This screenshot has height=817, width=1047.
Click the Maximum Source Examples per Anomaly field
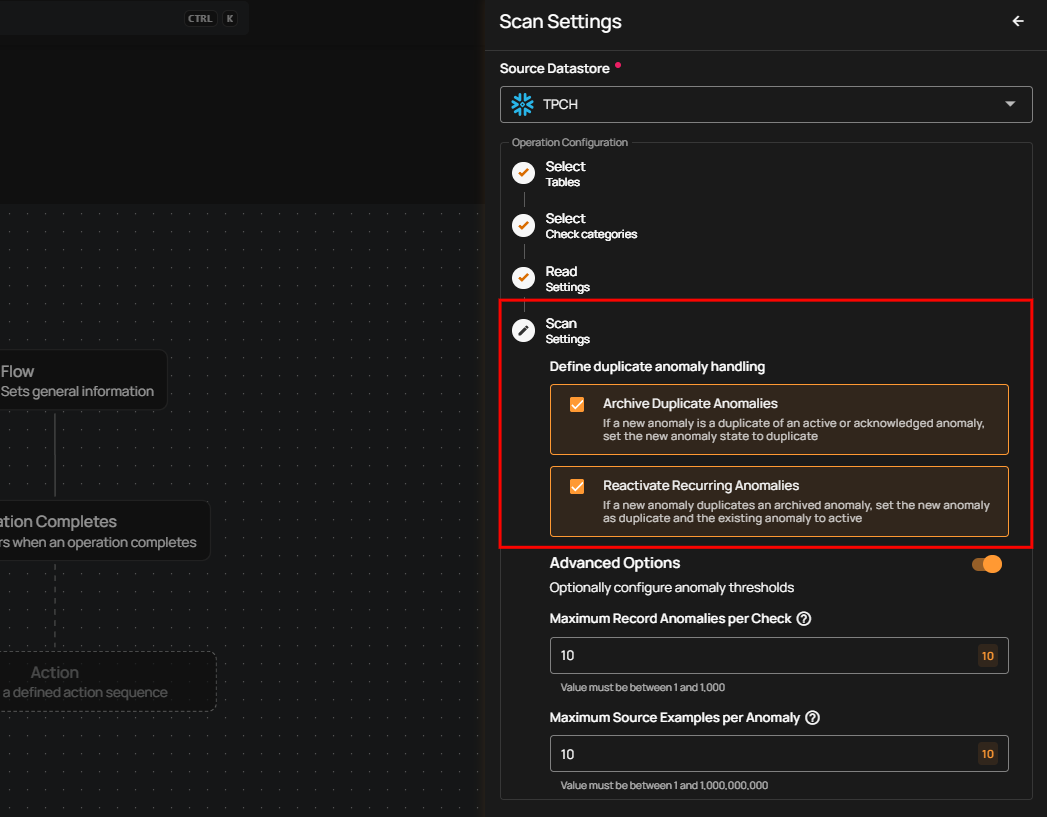[760, 754]
